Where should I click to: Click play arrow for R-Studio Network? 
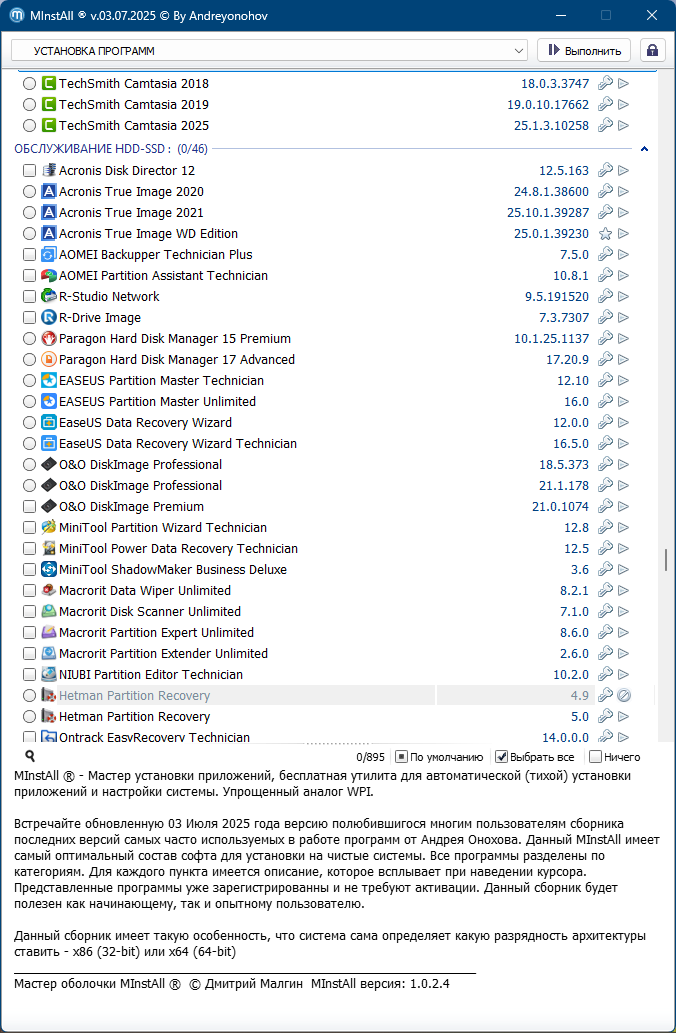(x=623, y=296)
